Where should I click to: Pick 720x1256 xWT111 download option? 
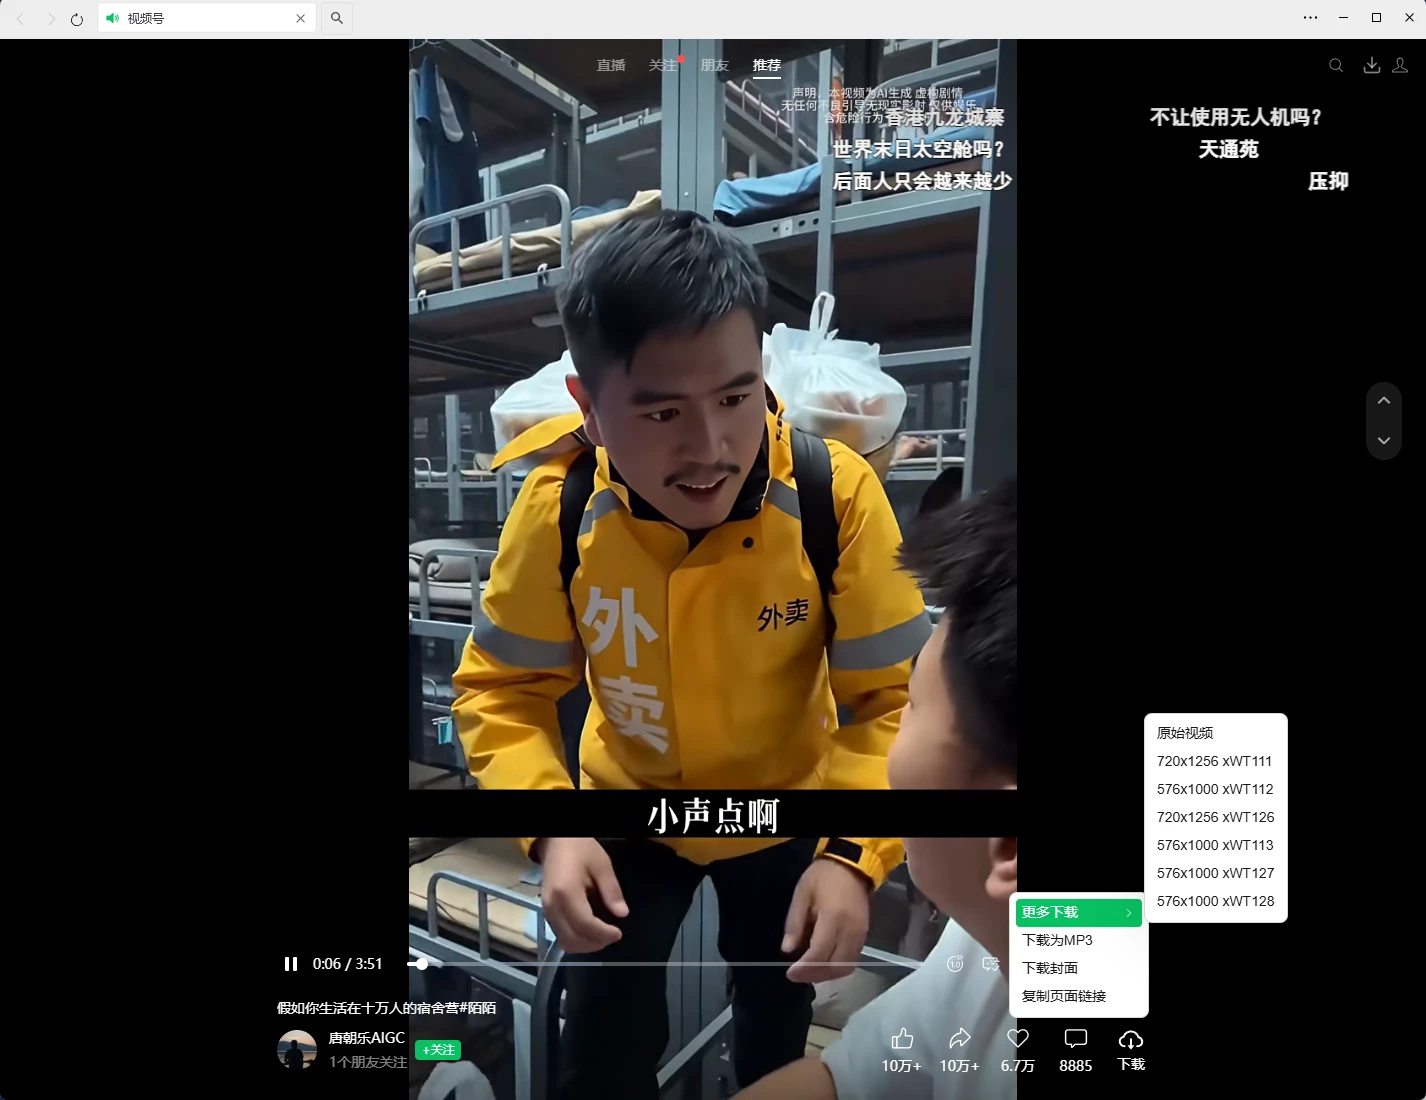(1216, 761)
